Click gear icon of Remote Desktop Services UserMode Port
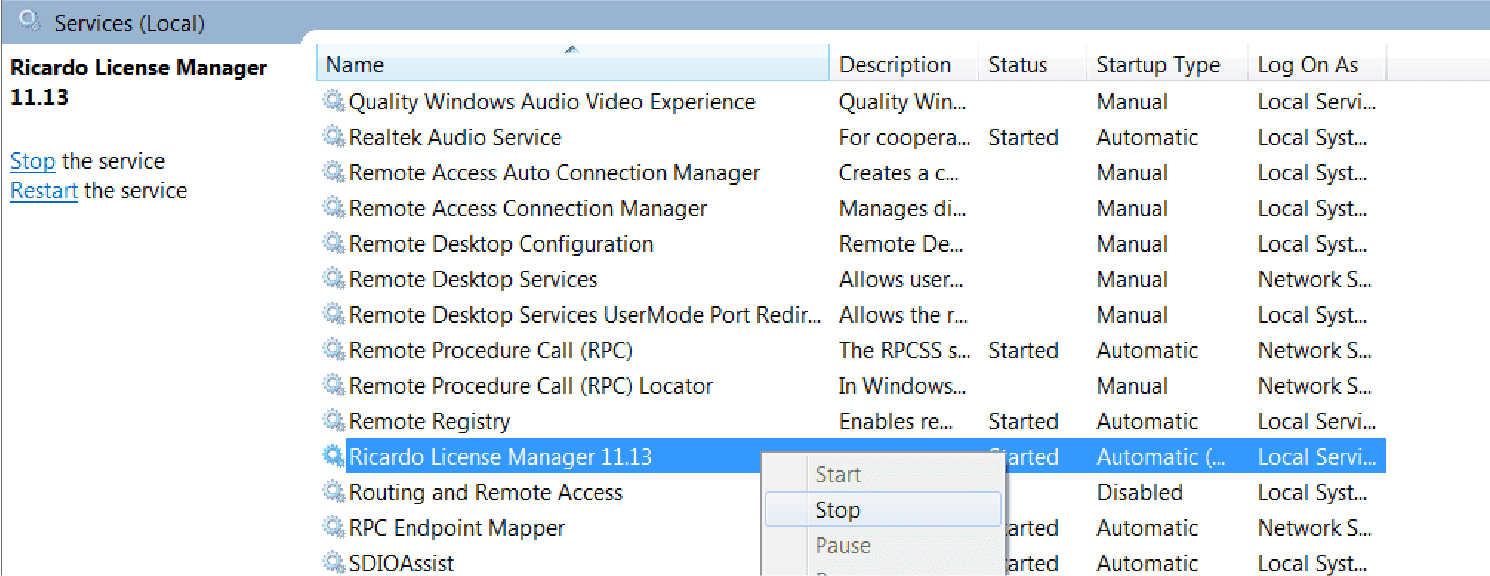 pos(333,315)
